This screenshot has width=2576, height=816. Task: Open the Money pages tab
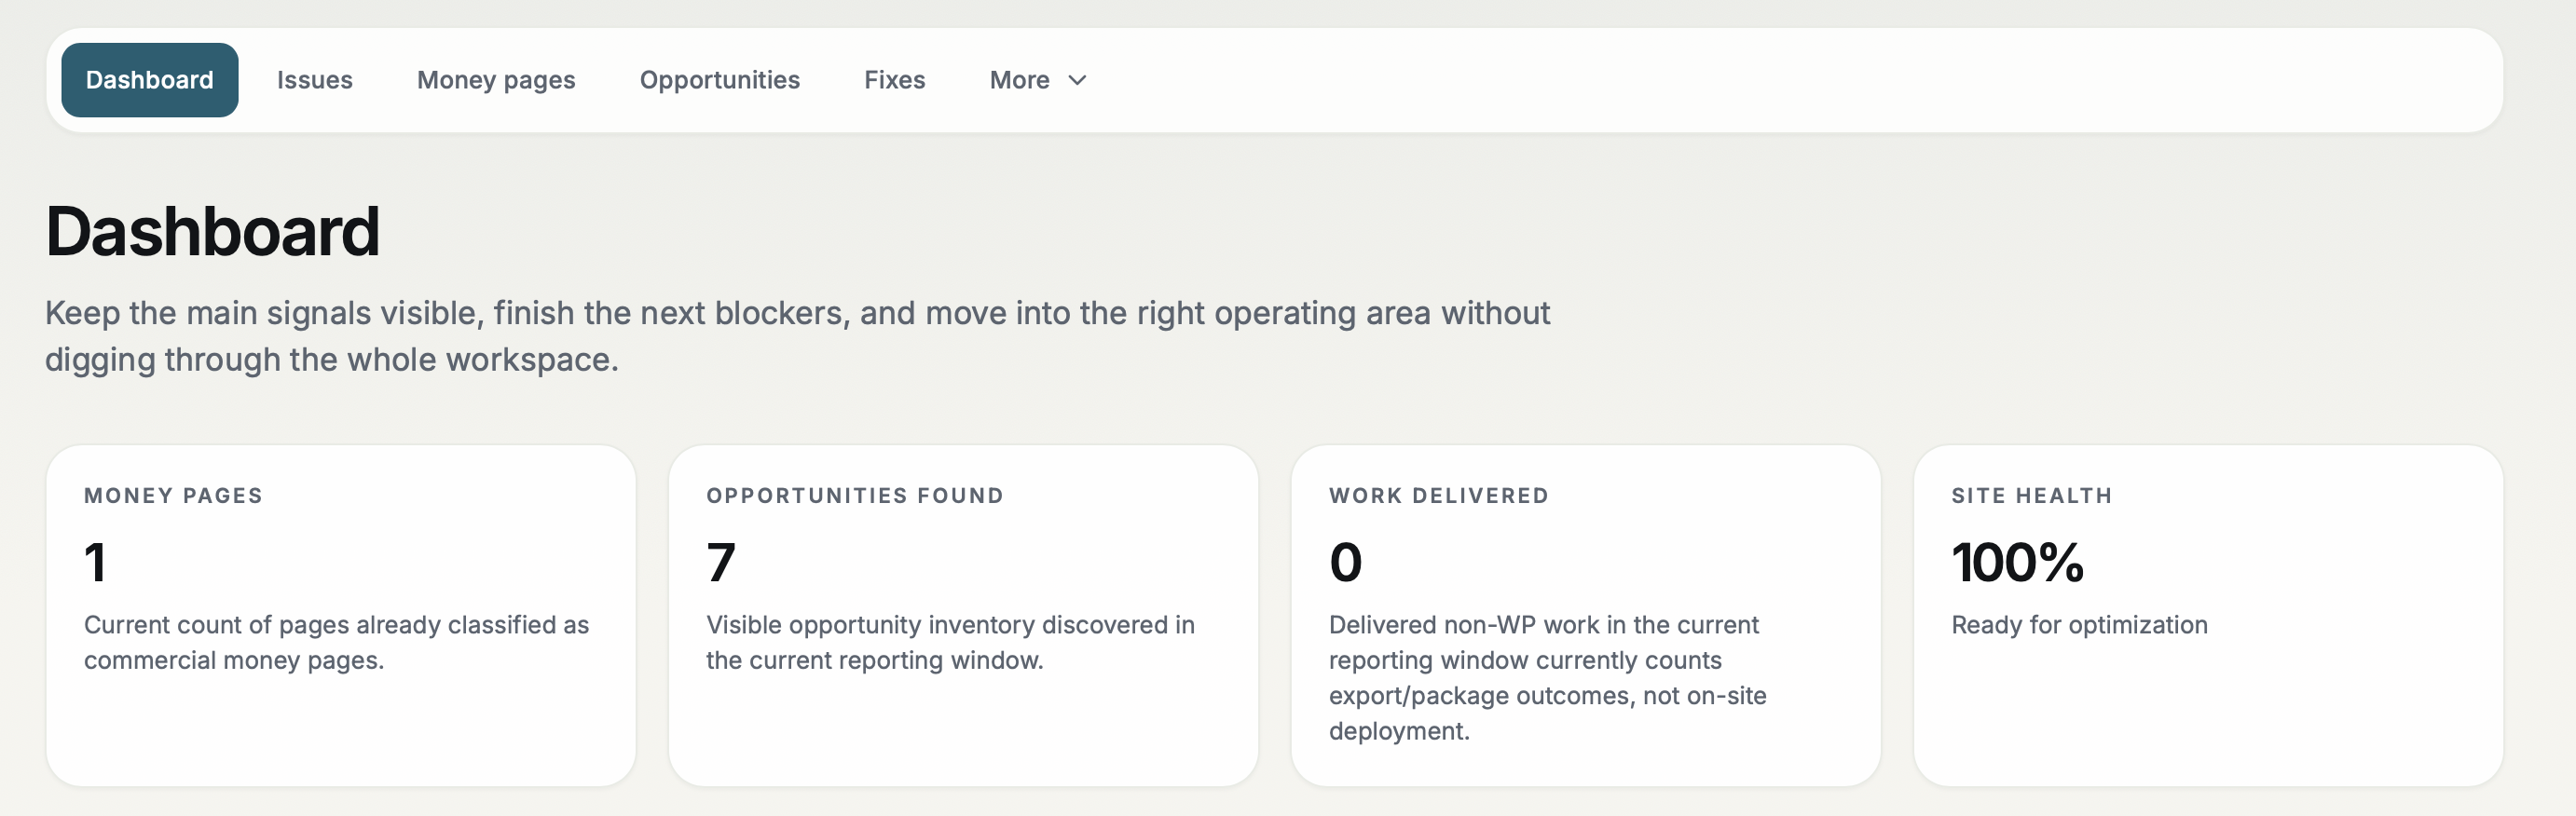point(496,80)
